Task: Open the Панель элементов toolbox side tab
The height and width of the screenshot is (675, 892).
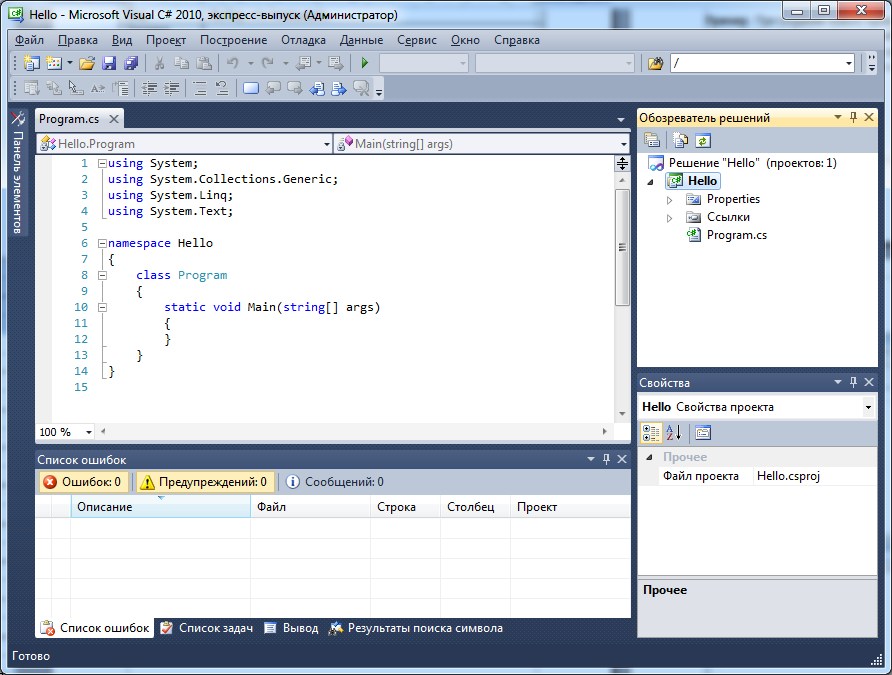Action: (18, 172)
